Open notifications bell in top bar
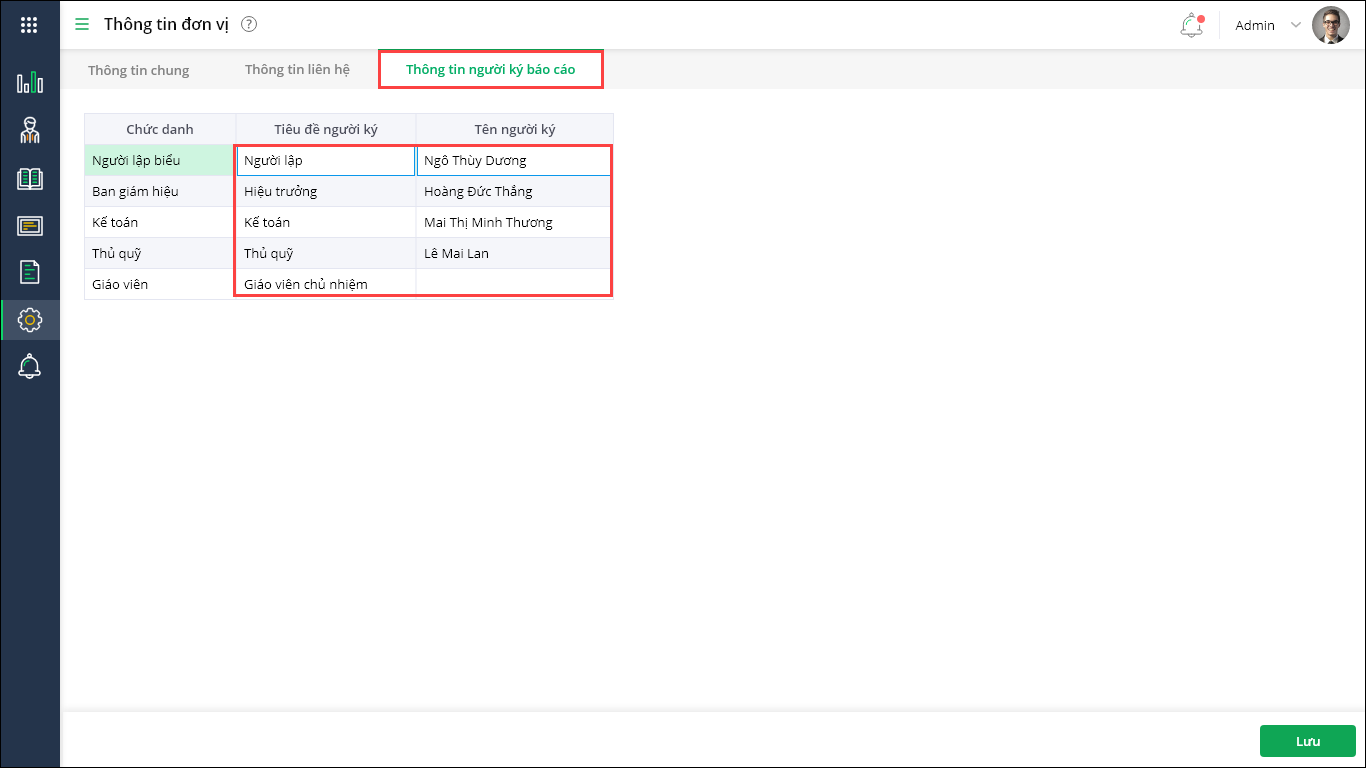Viewport: 1366px width, 768px height. [x=1191, y=25]
